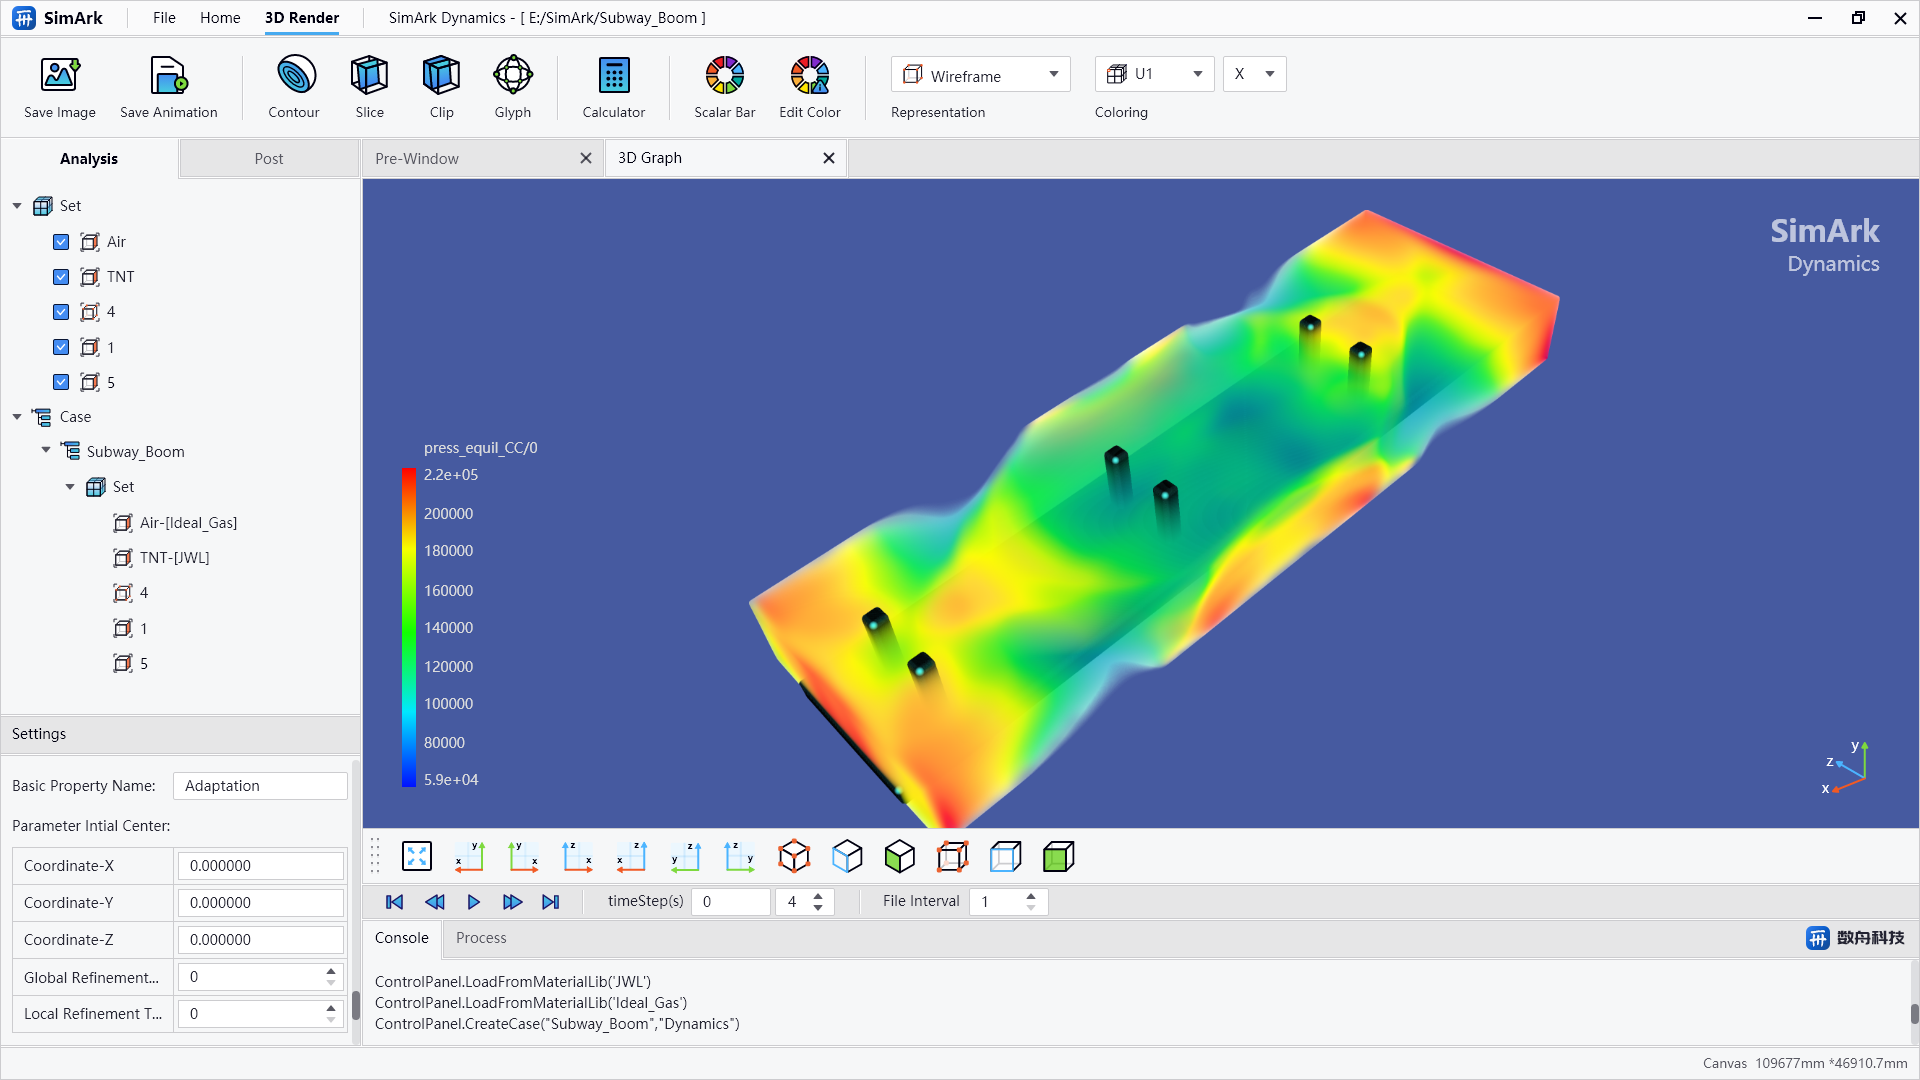Uncheck the TNT set checkbox
Viewport: 1920px width, 1080px height.
(x=61, y=277)
